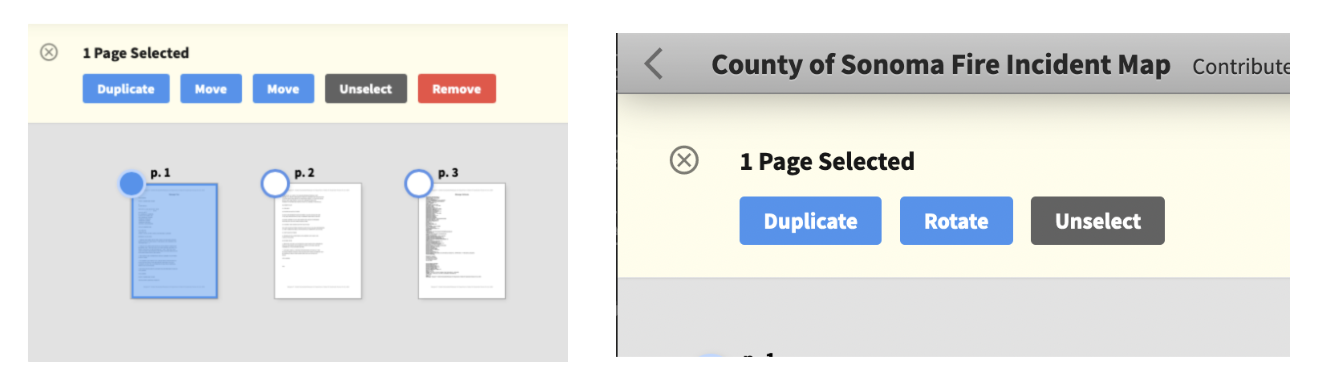Click the County of Sonoma Fire Incident Map title
1336x390 pixels.
[x=941, y=66]
